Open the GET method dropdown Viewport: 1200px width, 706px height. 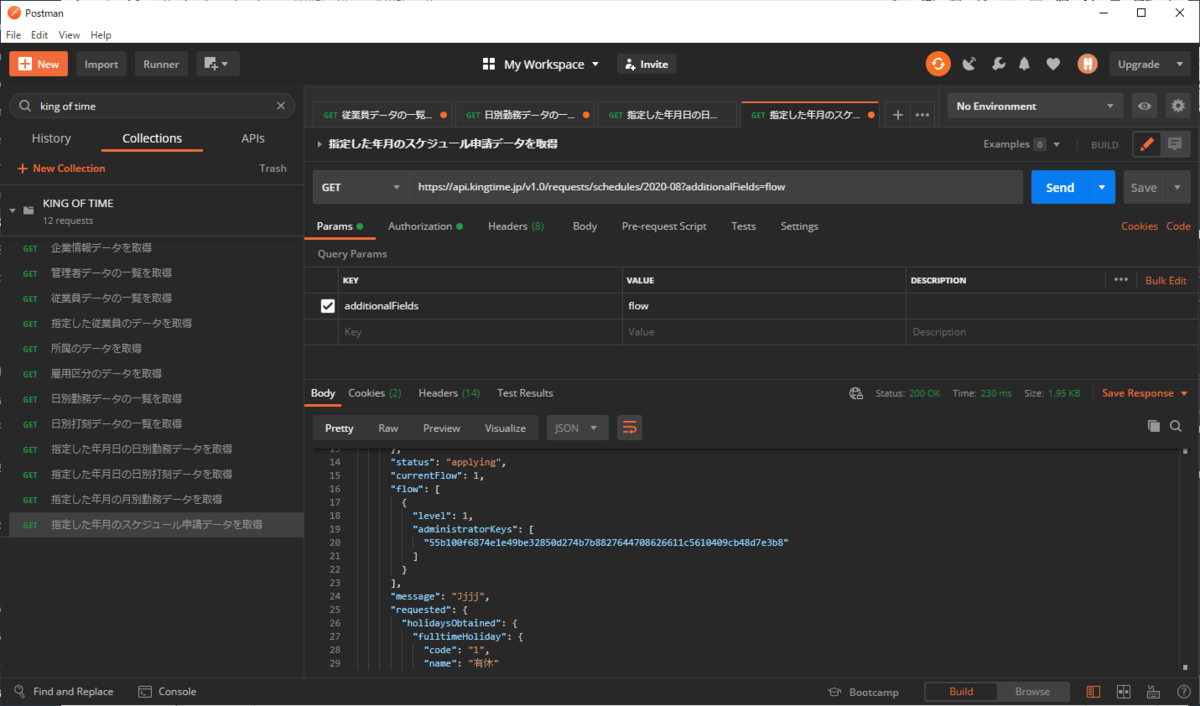tap(360, 187)
